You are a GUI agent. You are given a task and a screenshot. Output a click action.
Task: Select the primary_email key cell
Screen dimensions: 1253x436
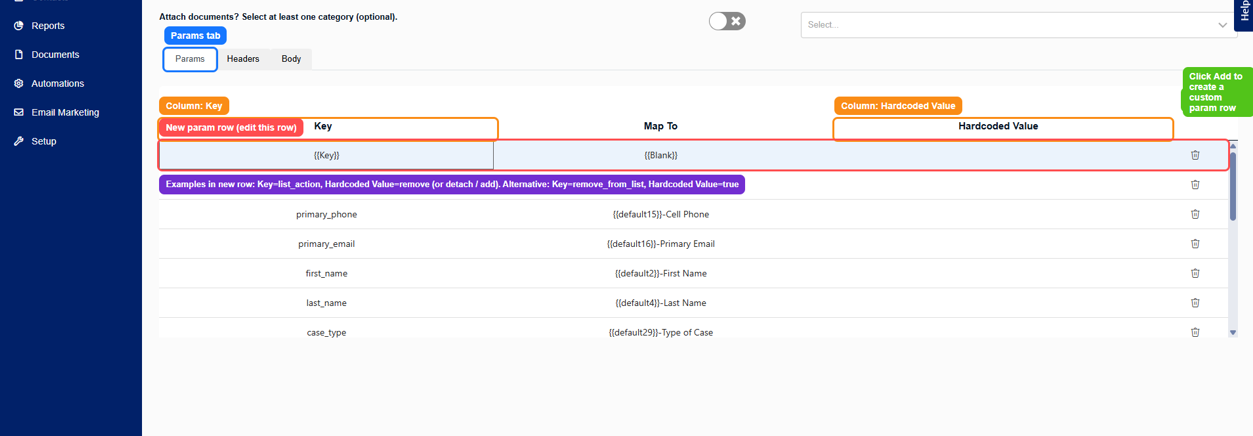tap(326, 244)
